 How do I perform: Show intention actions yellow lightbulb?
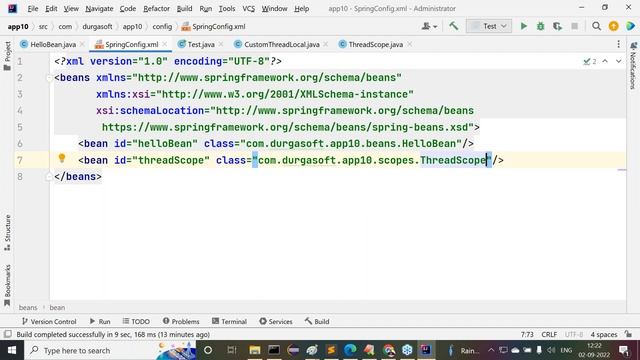point(62,158)
